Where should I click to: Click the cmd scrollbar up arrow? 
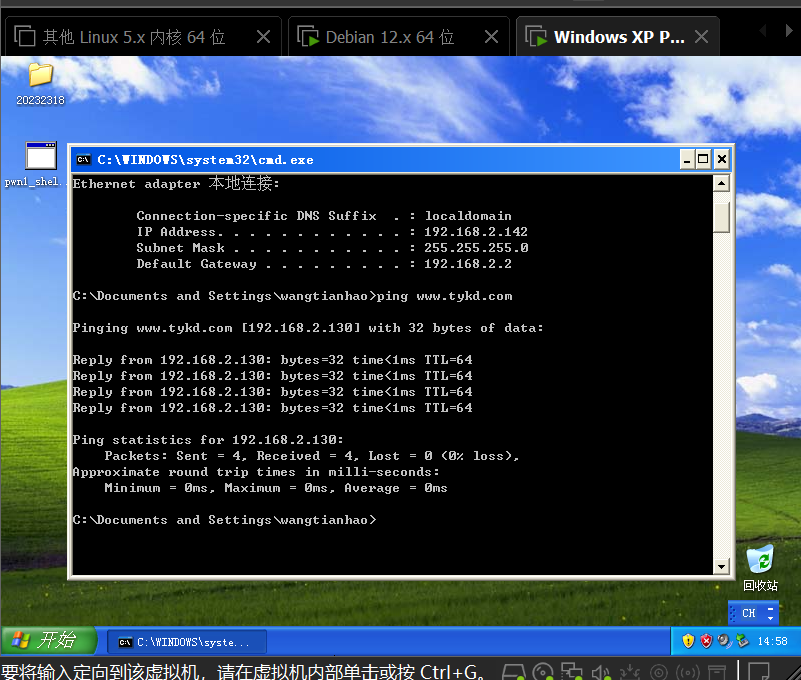coord(721,183)
